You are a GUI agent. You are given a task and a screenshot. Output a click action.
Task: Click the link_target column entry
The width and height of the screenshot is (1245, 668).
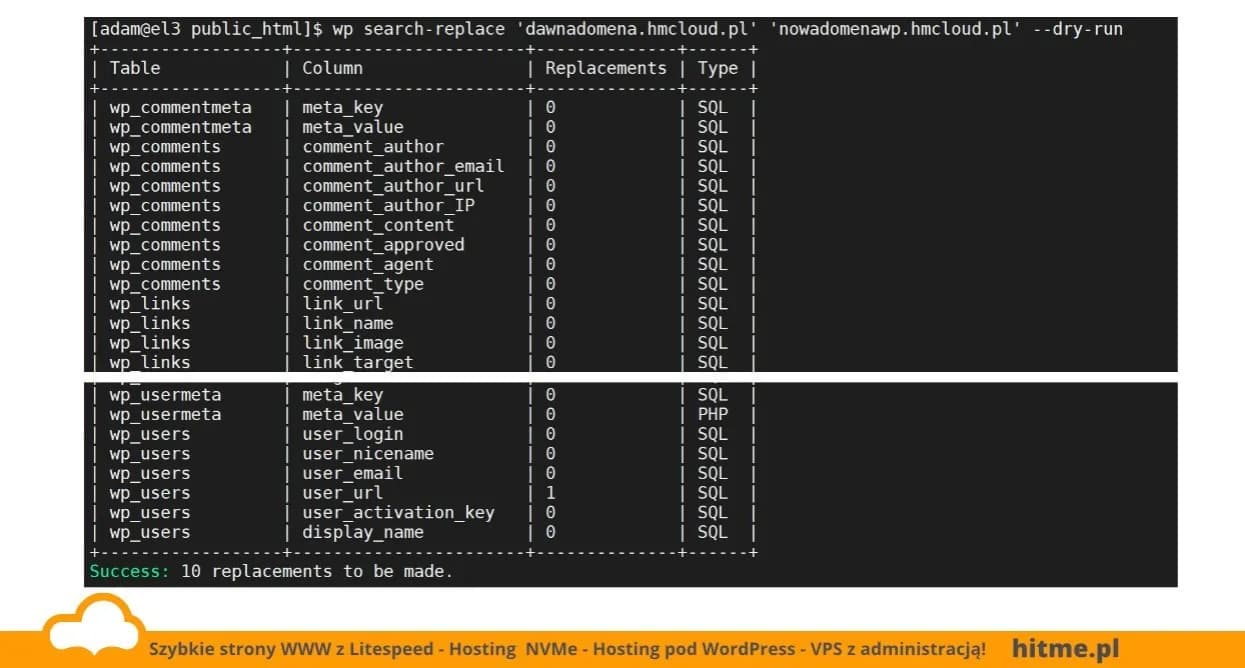coord(357,362)
